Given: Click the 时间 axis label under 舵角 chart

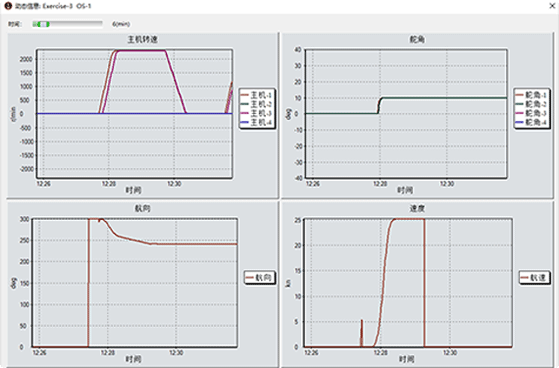Looking at the screenshot, I should tap(405, 190).
